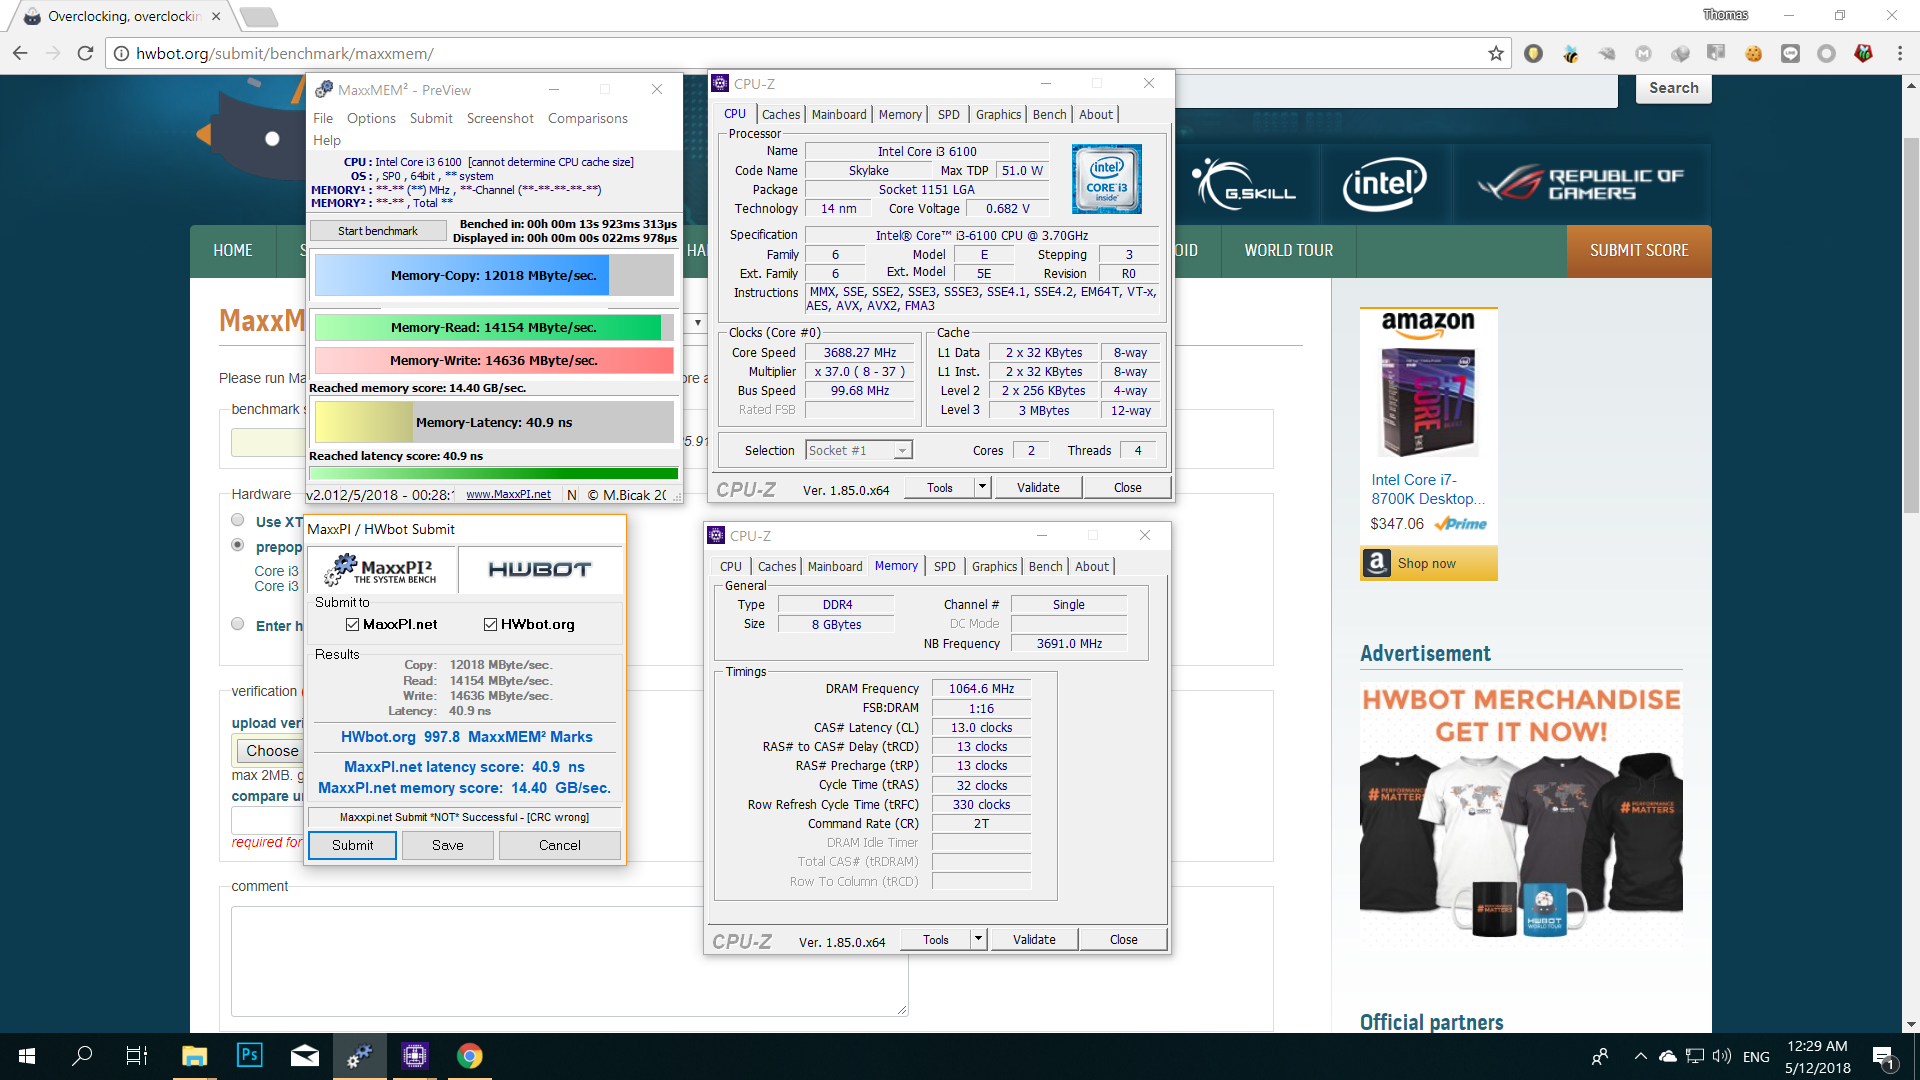Viewport: 1920px width, 1080px height.
Task: Click the HWBOT logo in submit dialog
Action: (x=540, y=569)
